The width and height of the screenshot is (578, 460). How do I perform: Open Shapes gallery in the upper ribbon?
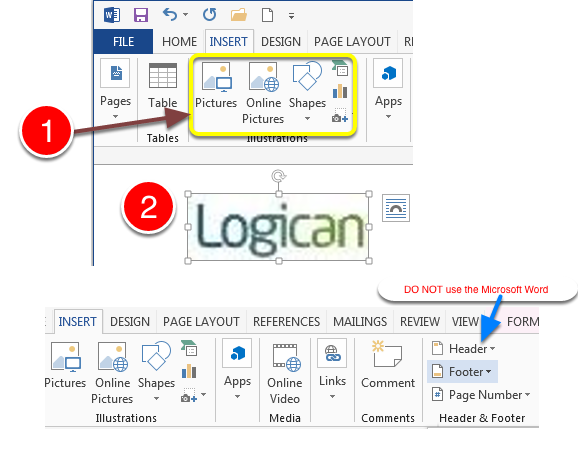307,91
